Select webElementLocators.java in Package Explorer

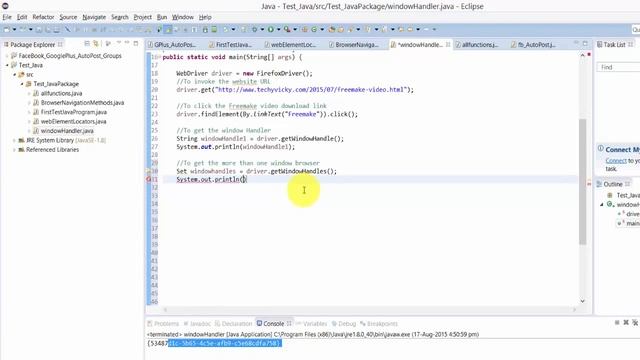pyautogui.click(x=73, y=121)
